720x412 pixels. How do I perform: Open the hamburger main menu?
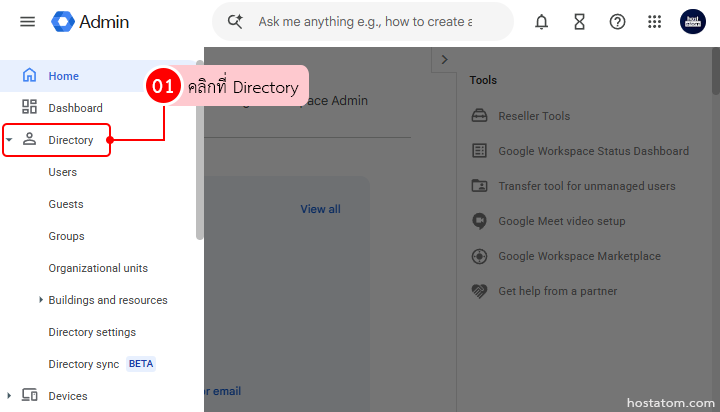point(28,22)
